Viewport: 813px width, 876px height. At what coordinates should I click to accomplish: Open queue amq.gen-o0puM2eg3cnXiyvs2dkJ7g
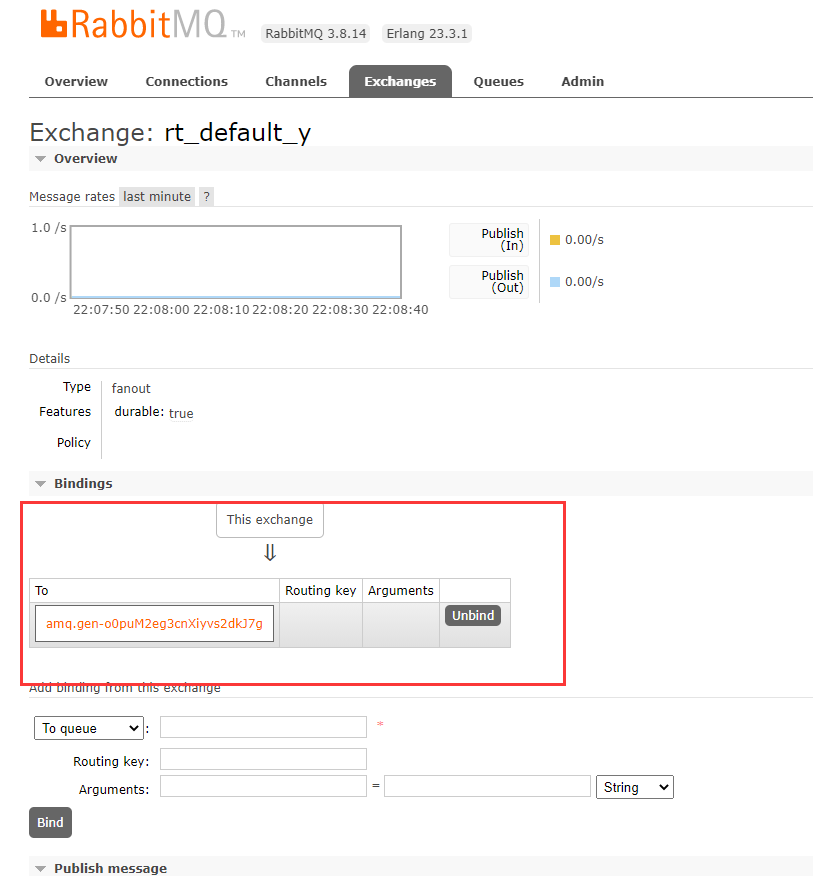154,623
